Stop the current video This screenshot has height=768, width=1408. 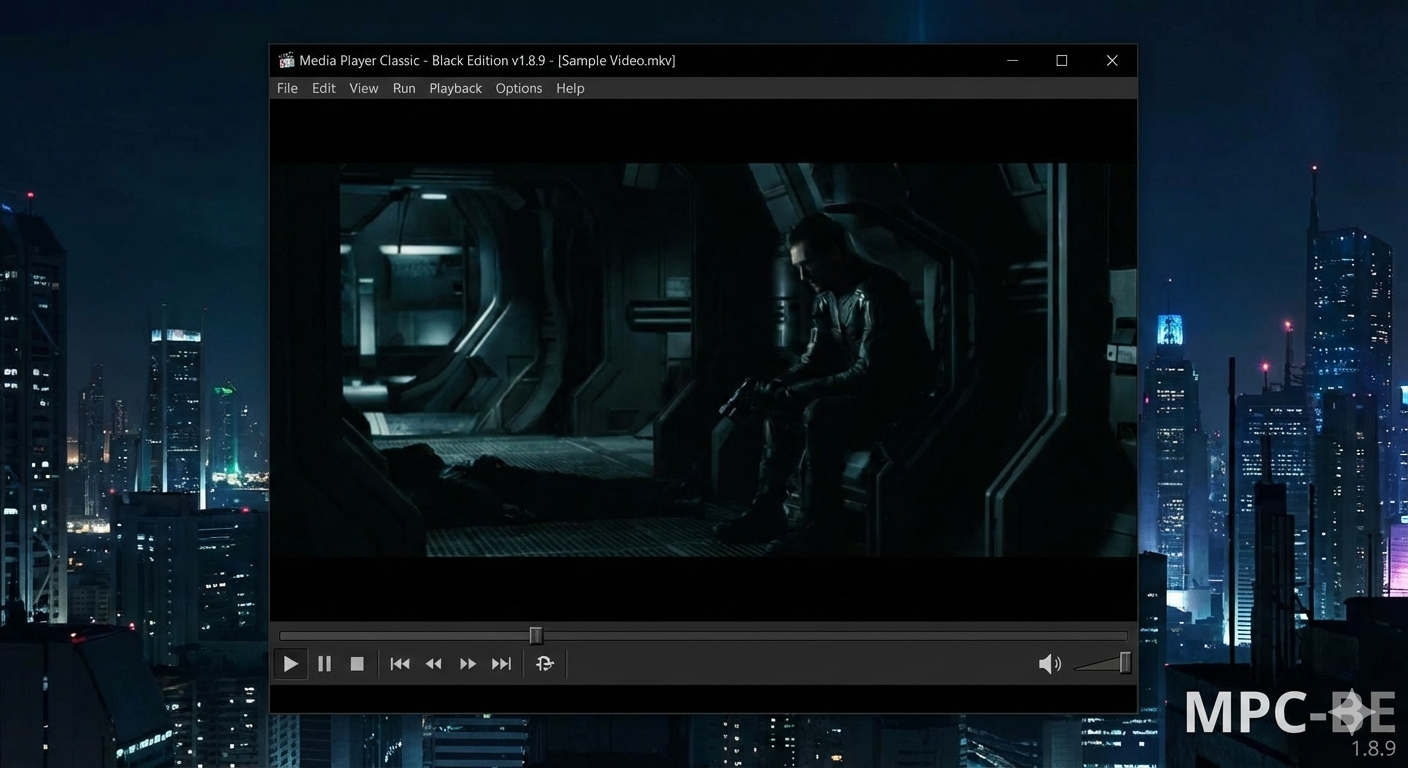(357, 663)
